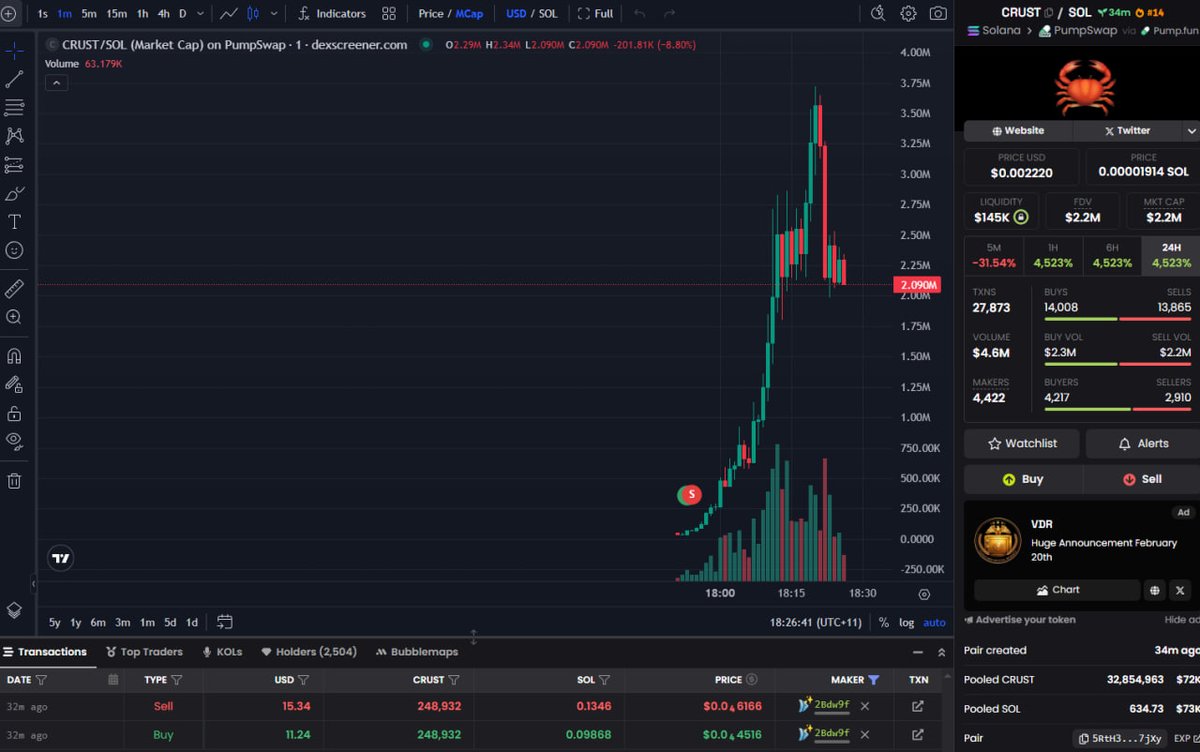
Task: Minimize the transactions panel
Action: [x=918, y=652]
